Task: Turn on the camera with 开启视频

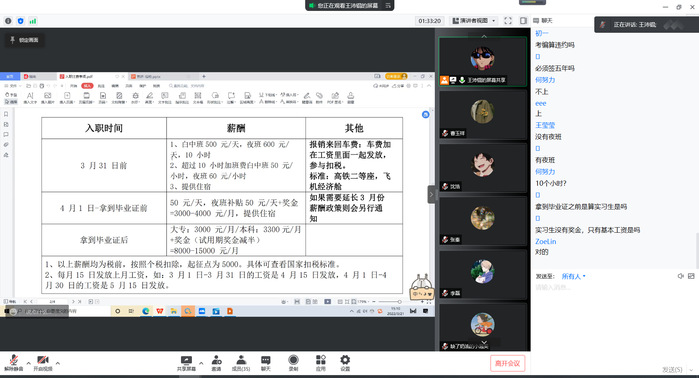Action: [x=43, y=362]
